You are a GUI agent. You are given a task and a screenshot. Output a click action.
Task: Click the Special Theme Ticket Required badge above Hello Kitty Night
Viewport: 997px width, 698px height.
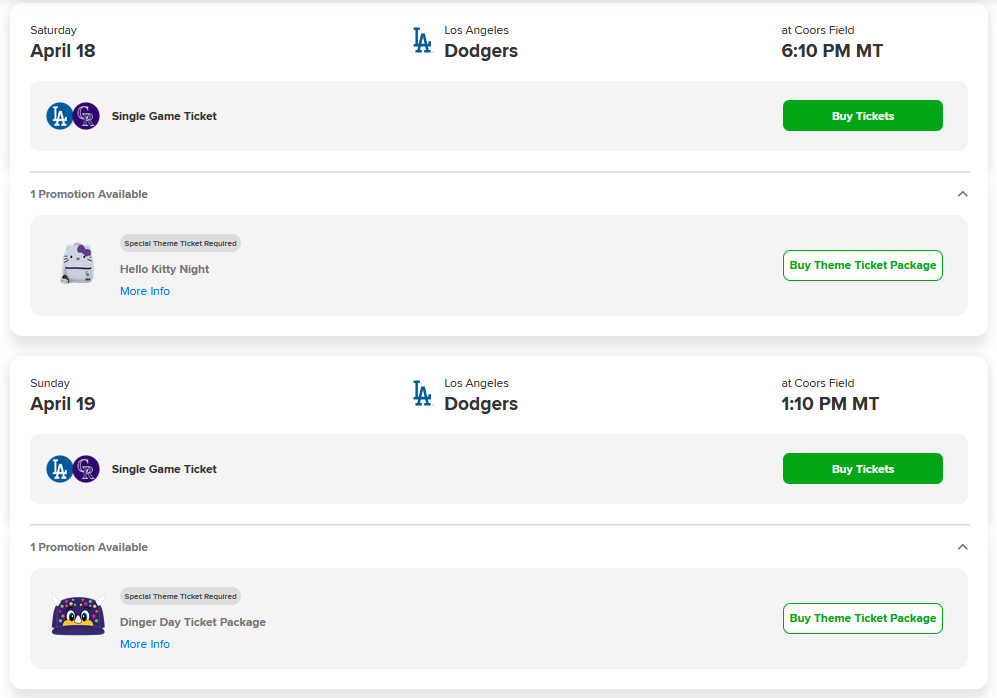(180, 243)
